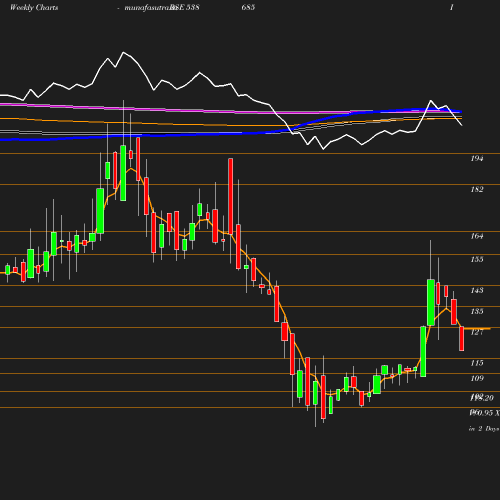Click the '685' number in header
This screenshot has height=500, width=500.
pos(248,7)
